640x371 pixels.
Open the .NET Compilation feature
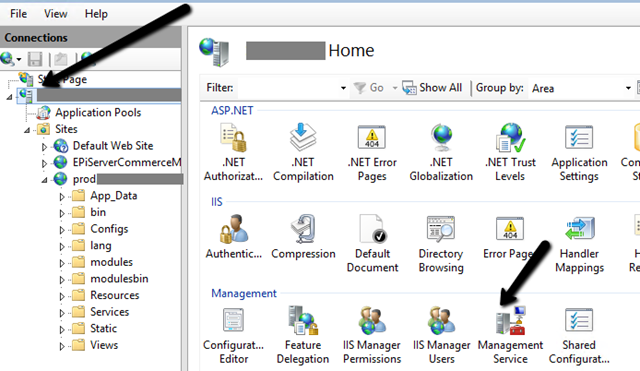(x=303, y=153)
